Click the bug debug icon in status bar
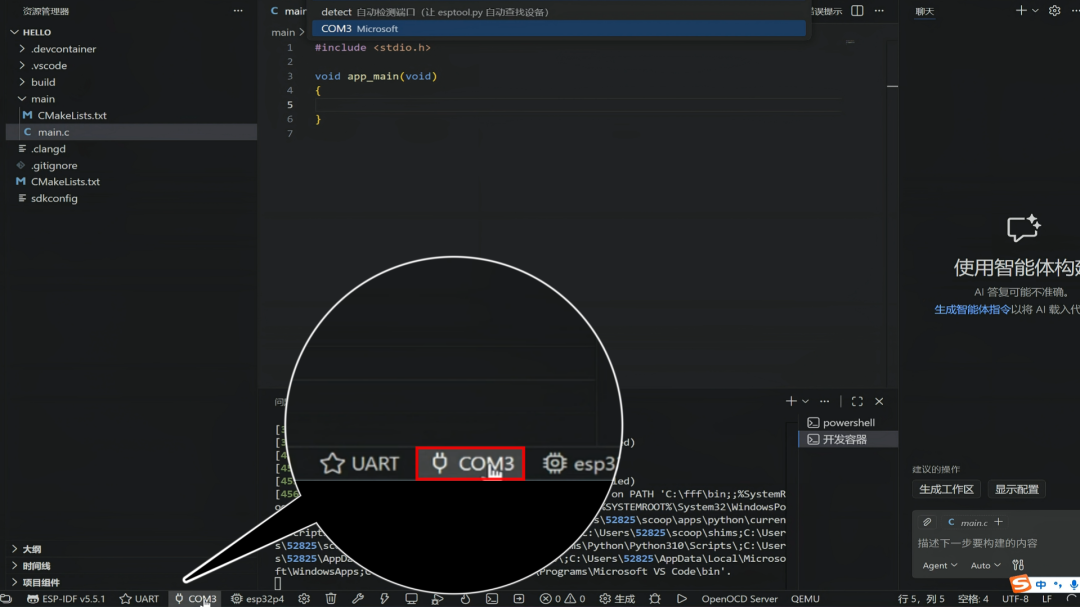Viewport: 1080px width, 607px height. 654,599
